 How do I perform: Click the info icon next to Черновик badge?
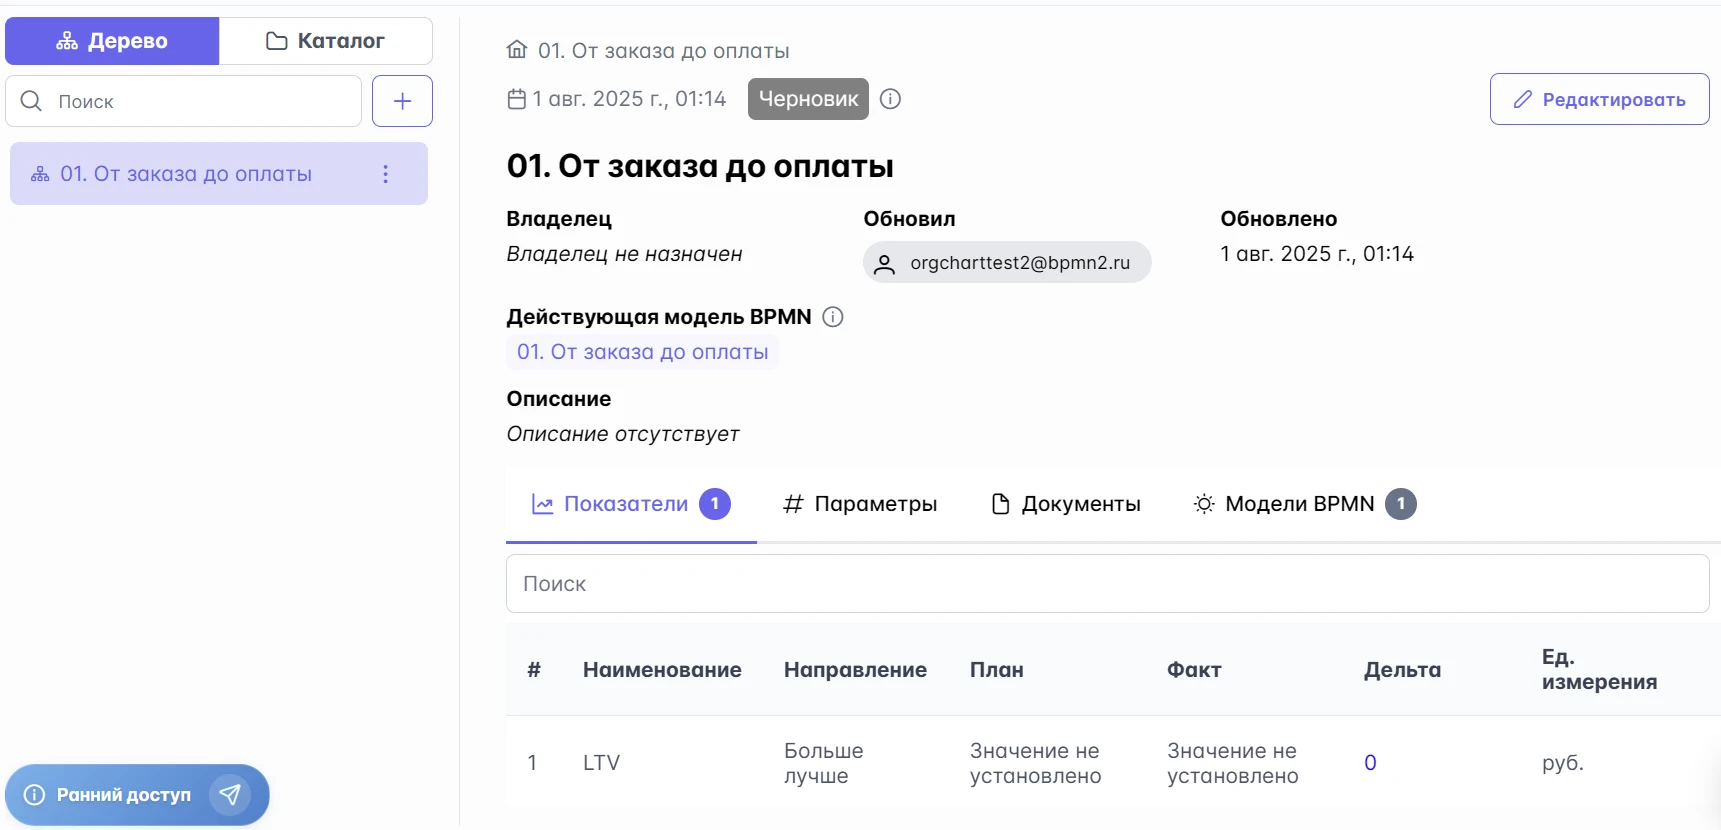(890, 99)
